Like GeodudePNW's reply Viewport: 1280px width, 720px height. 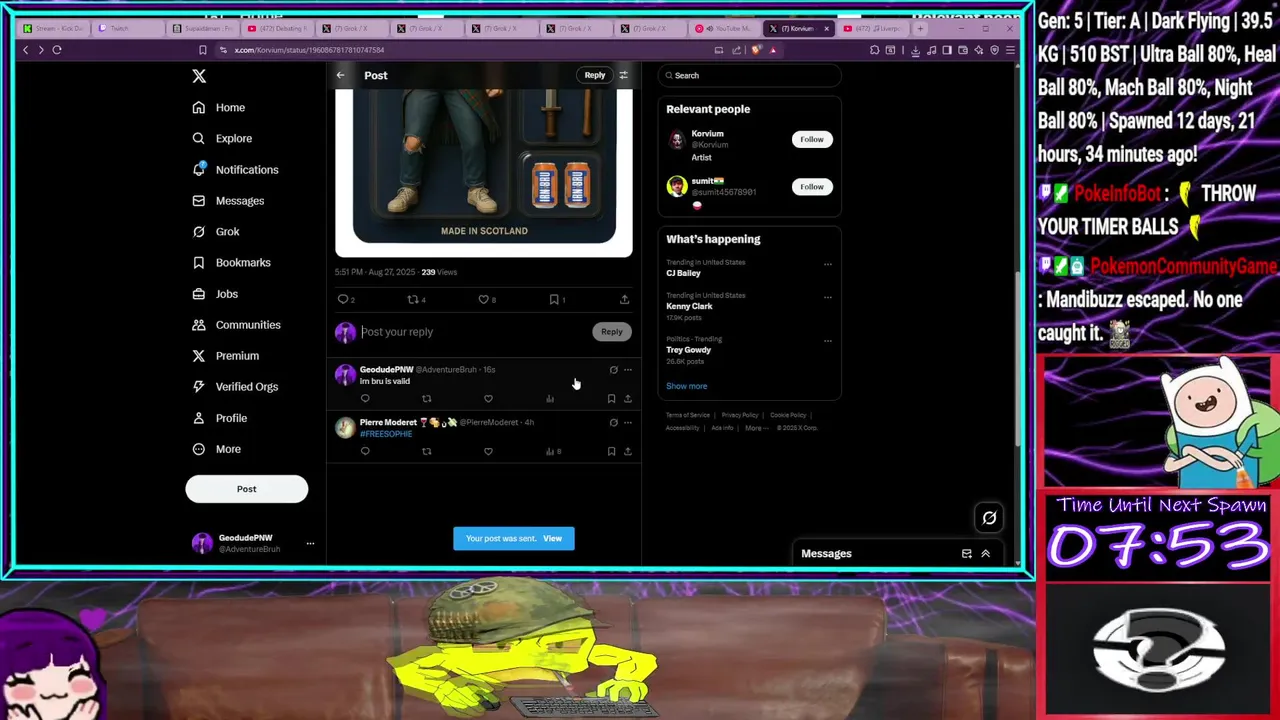488,398
